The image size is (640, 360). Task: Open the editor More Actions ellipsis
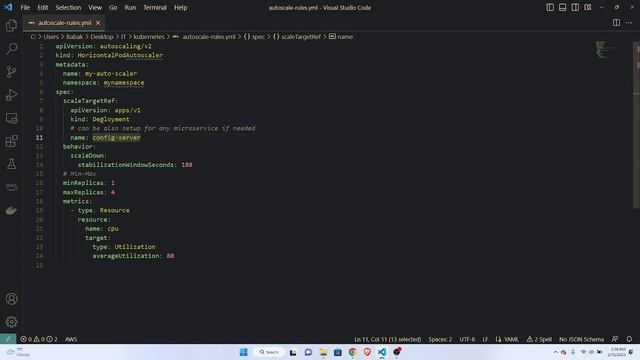[629, 23]
